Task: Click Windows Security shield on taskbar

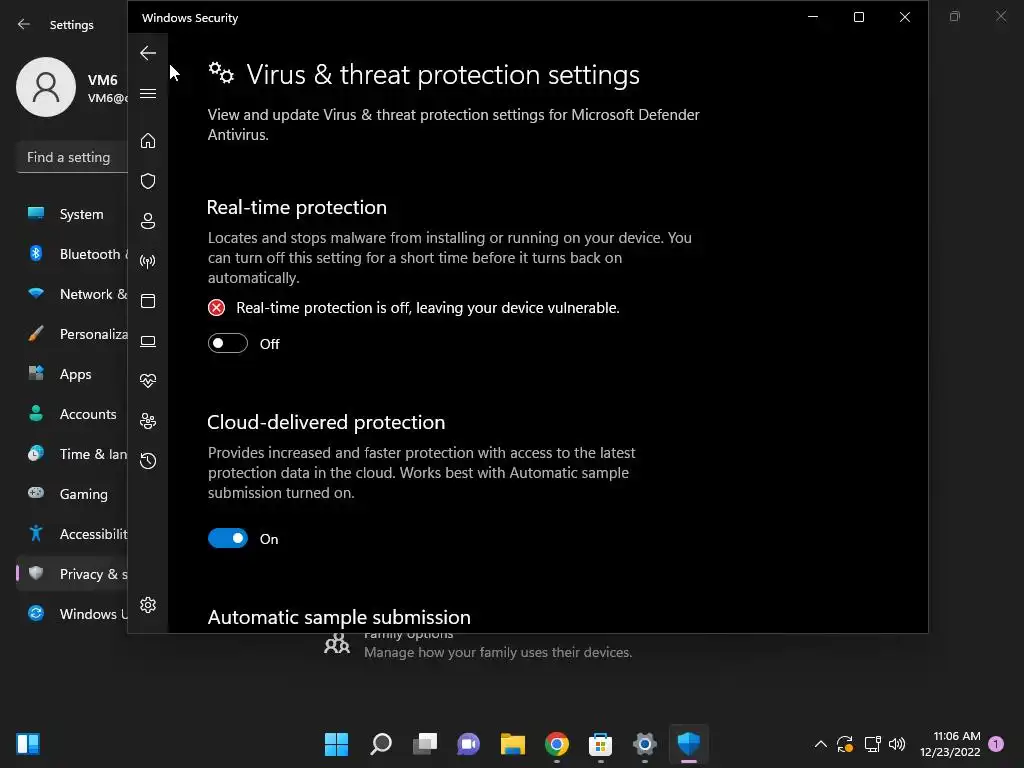Action: [688, 744]
